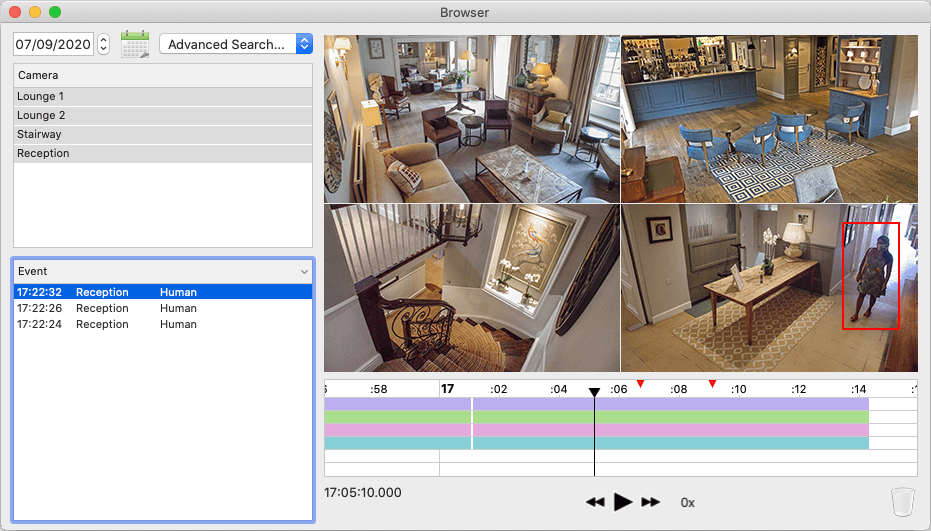Select the Reception camera row
Viewport: 931px width, 531px height.
click(162, 153)
